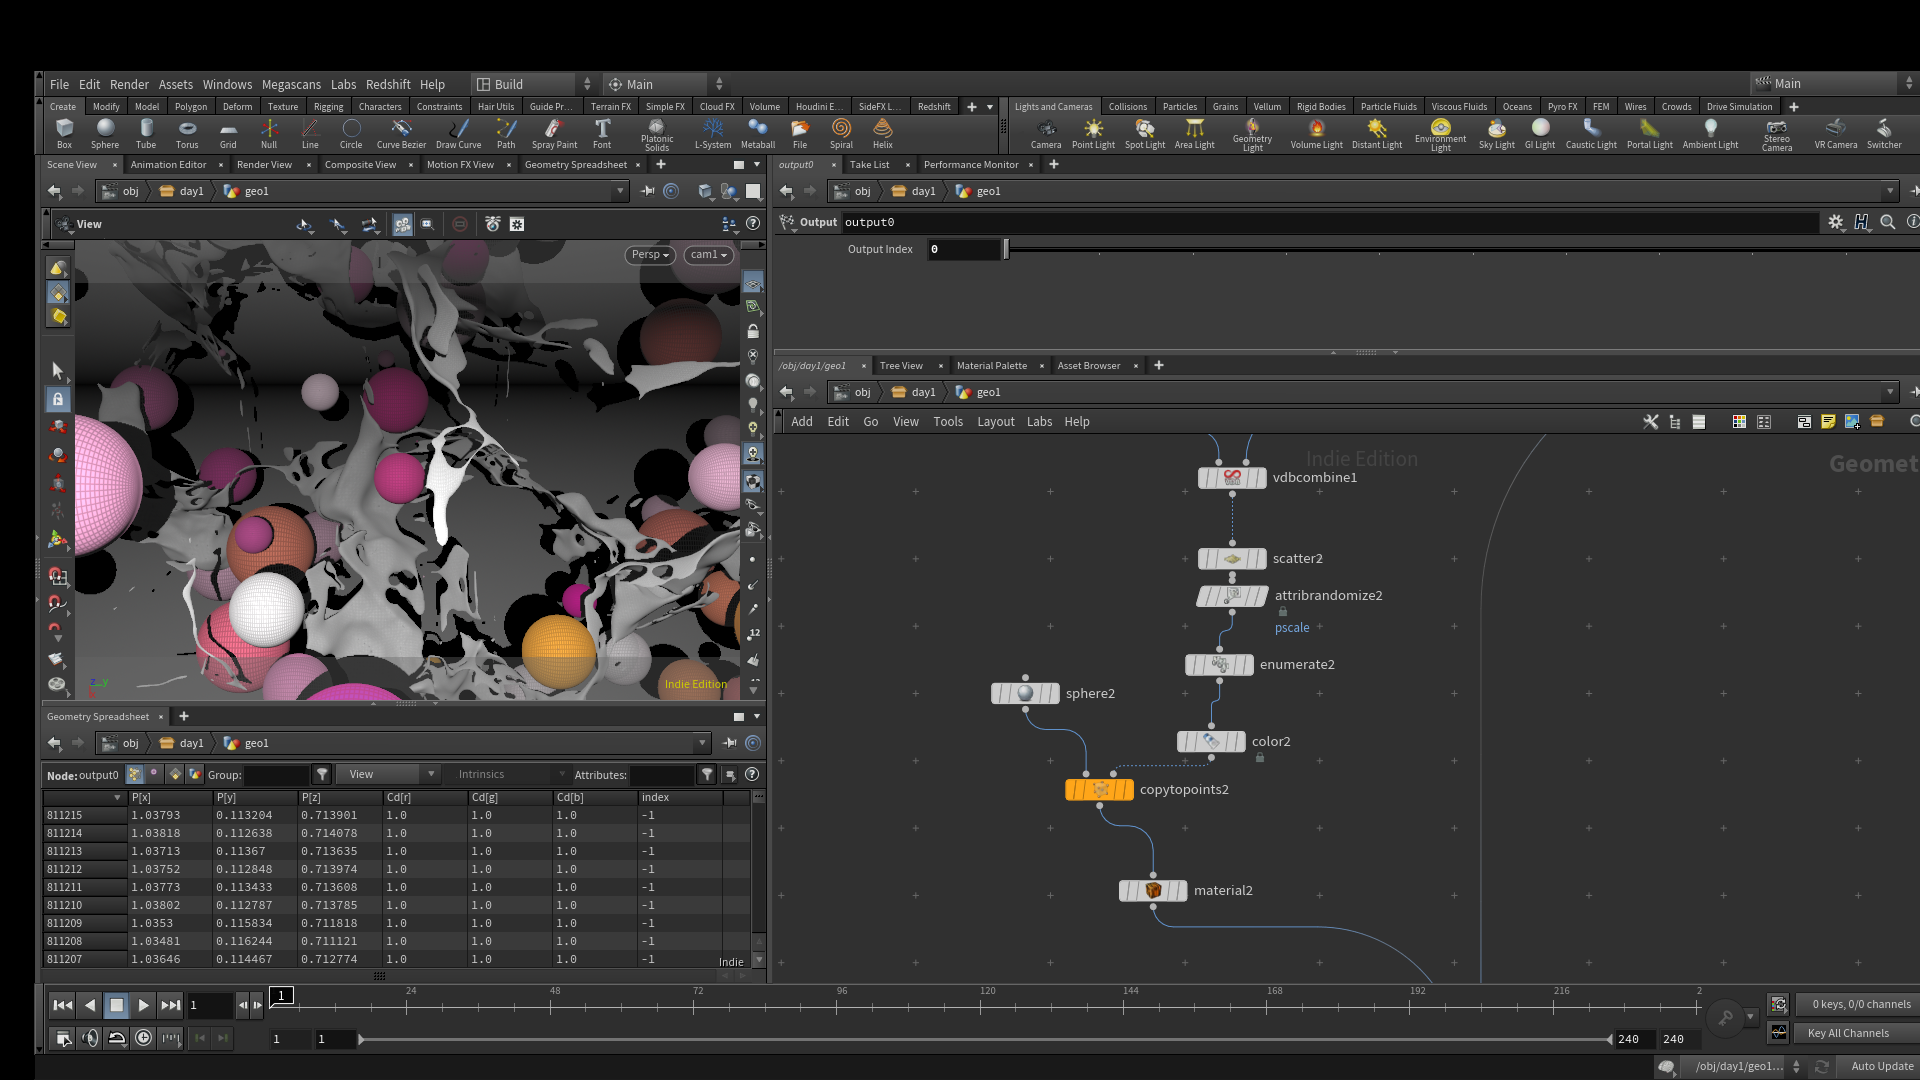Screen dimensions: 1920x1080
Task: Click the Group input field in spreadsheet
Action: [x=276, y=775]
